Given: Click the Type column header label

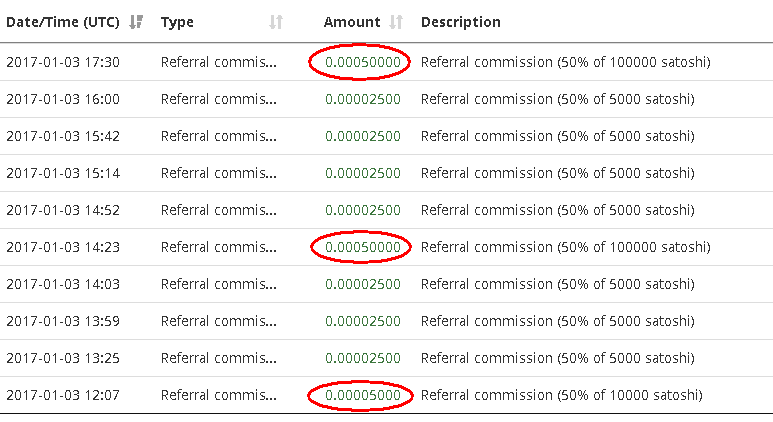Looking at the screenshot, I should pos(177,22).
